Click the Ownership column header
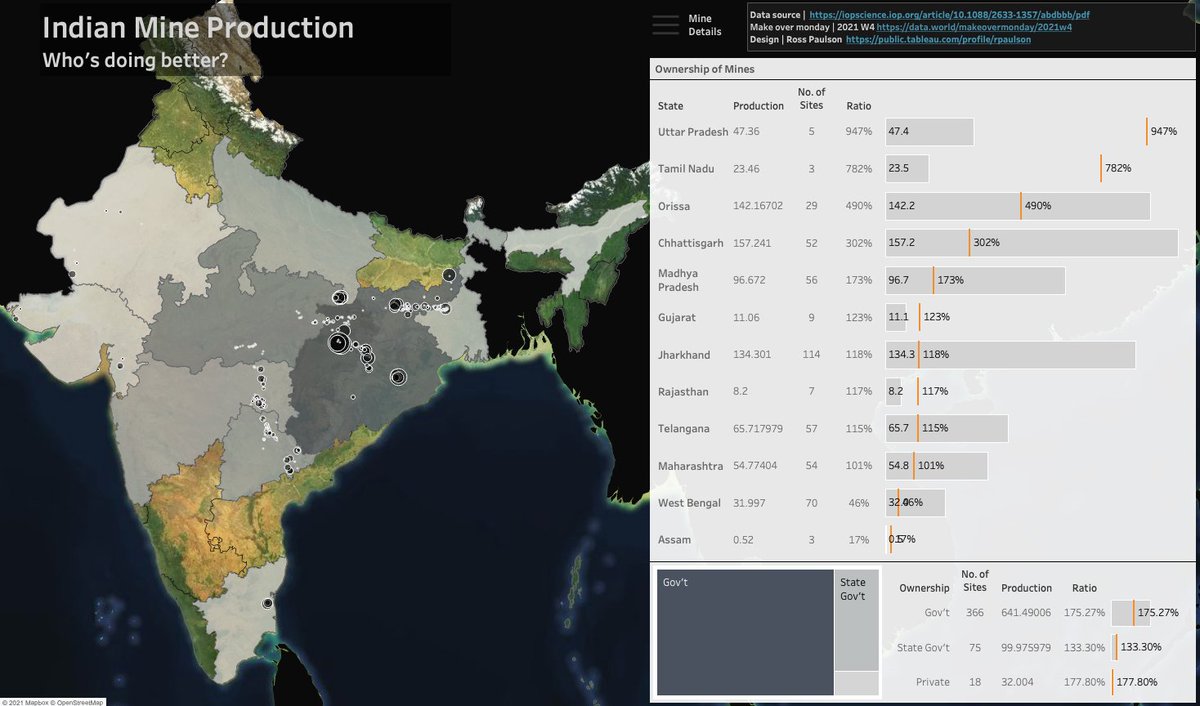This screenshot has width=1200, height=706. (924, 588)
